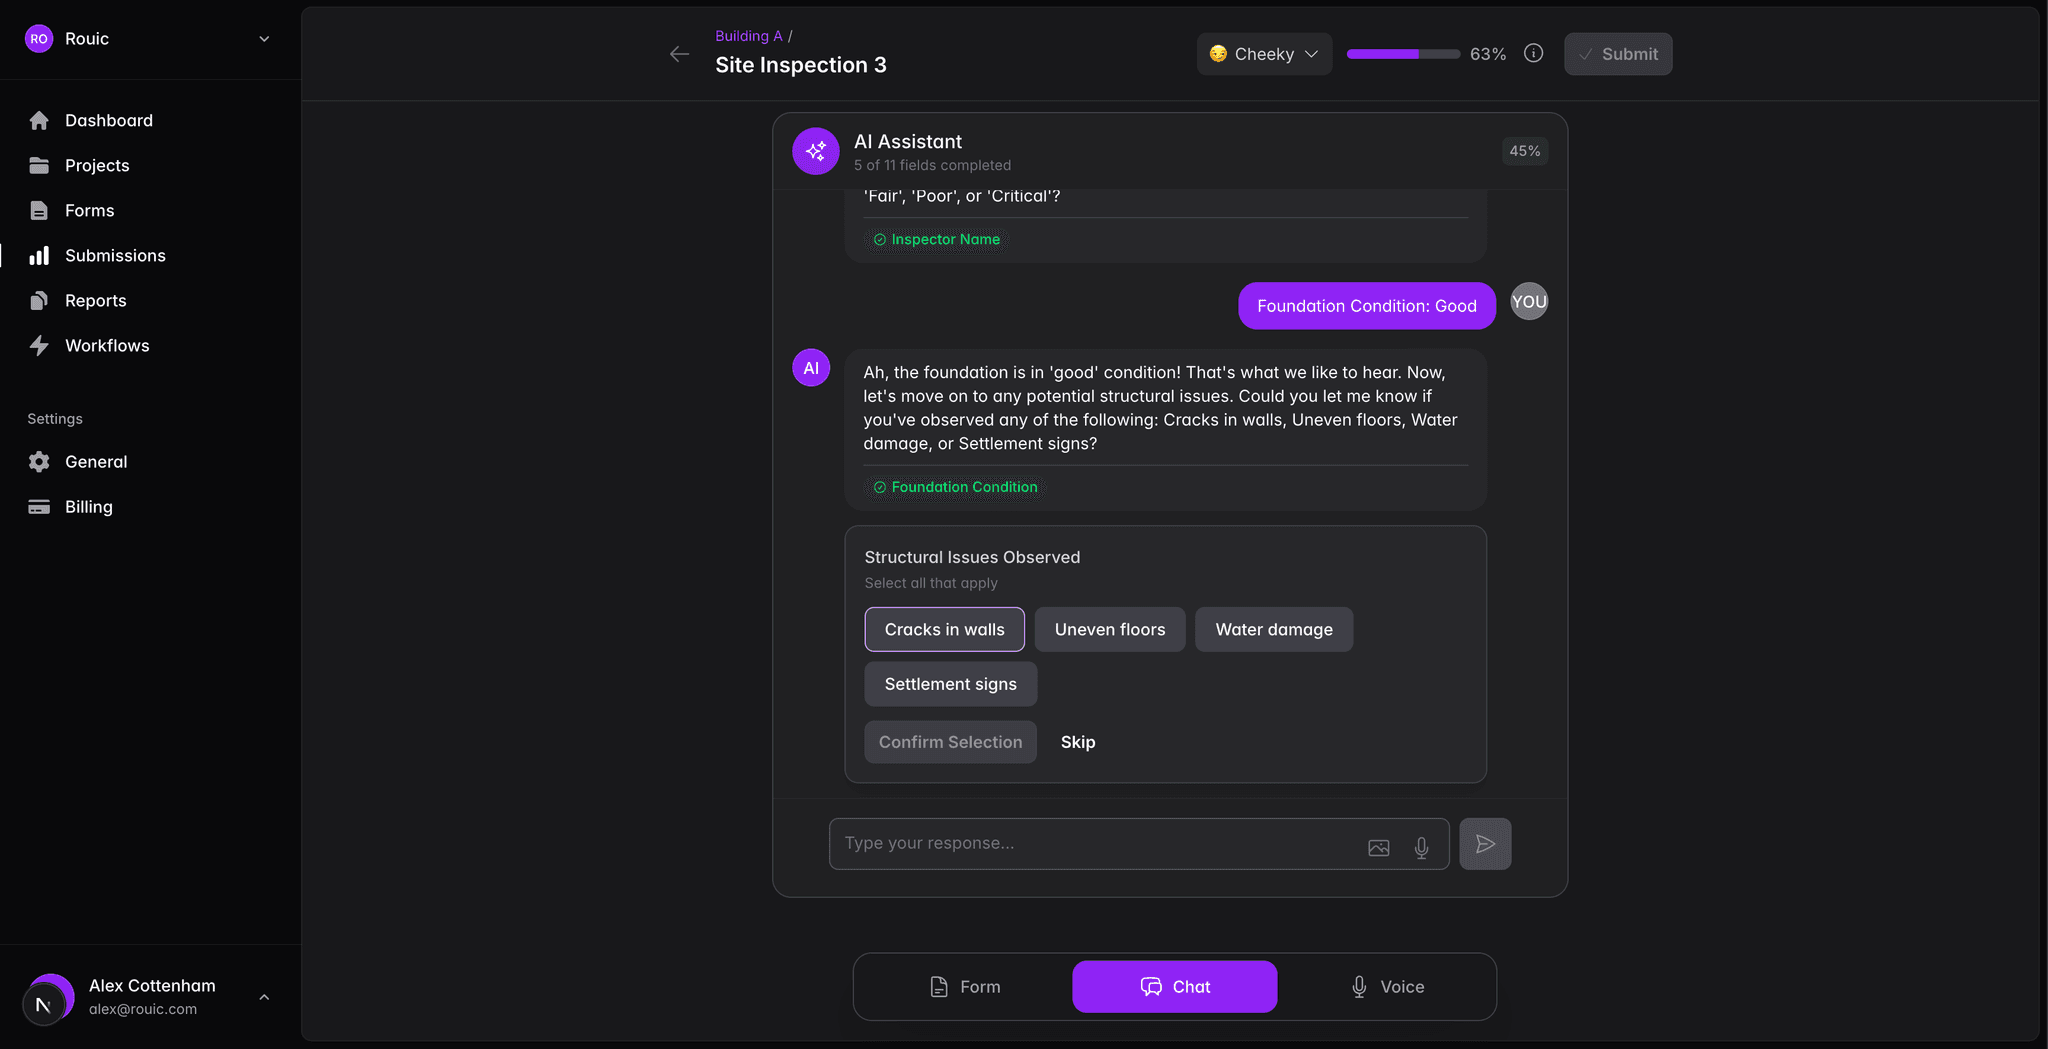
Task: Click the back arrow beside Site Inspection 3
Action: (x=679, y=54)
